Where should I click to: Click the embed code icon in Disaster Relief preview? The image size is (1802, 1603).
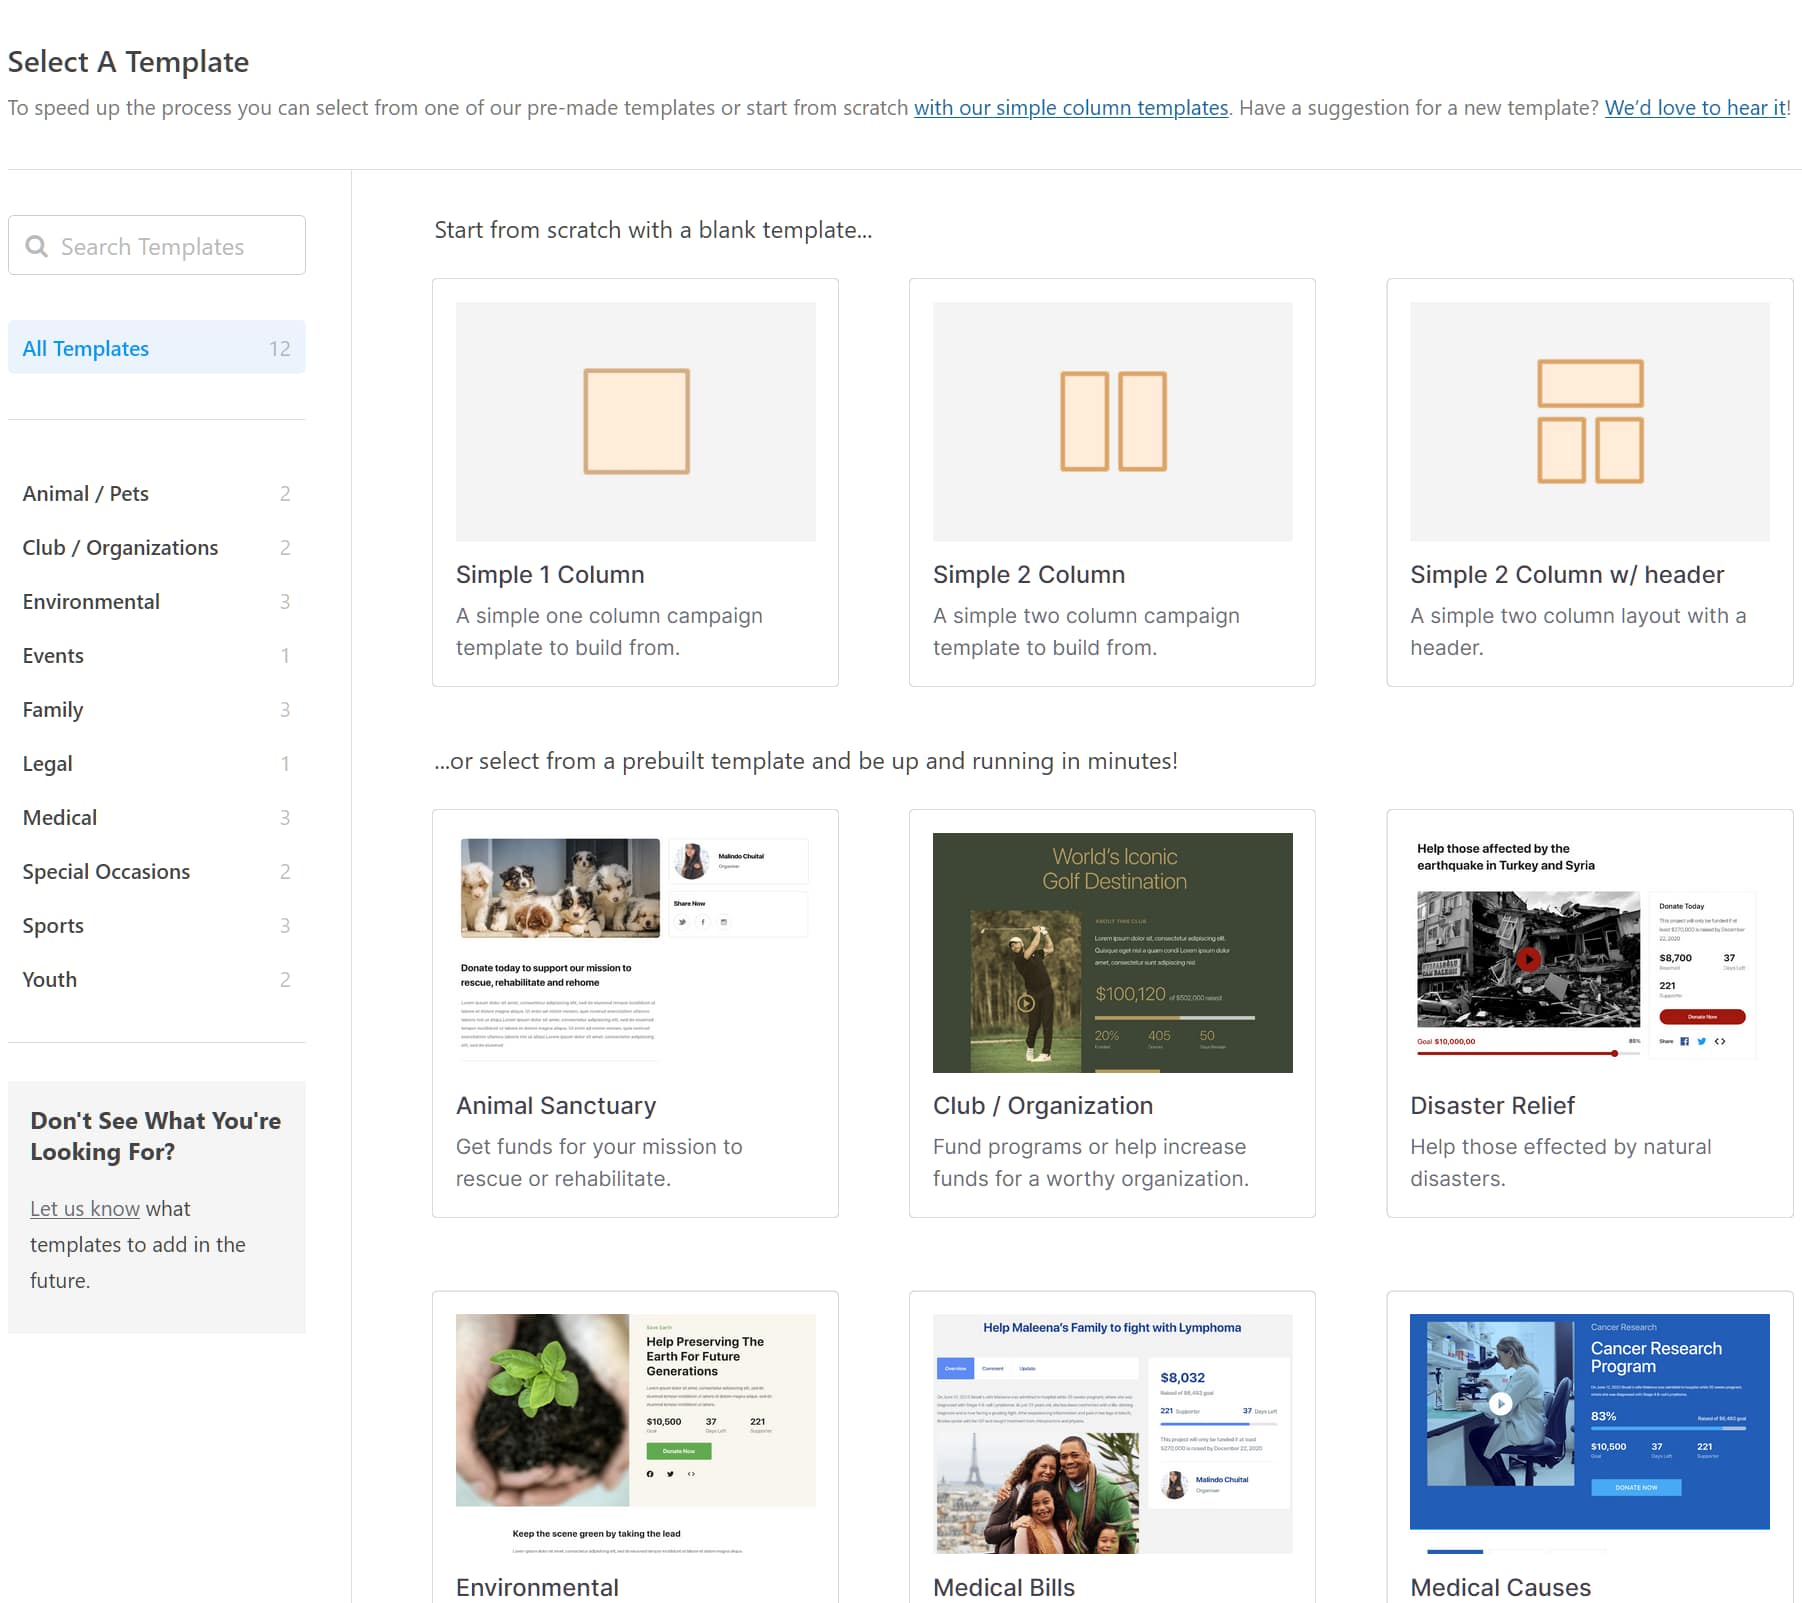(x=1720, y=1042)
